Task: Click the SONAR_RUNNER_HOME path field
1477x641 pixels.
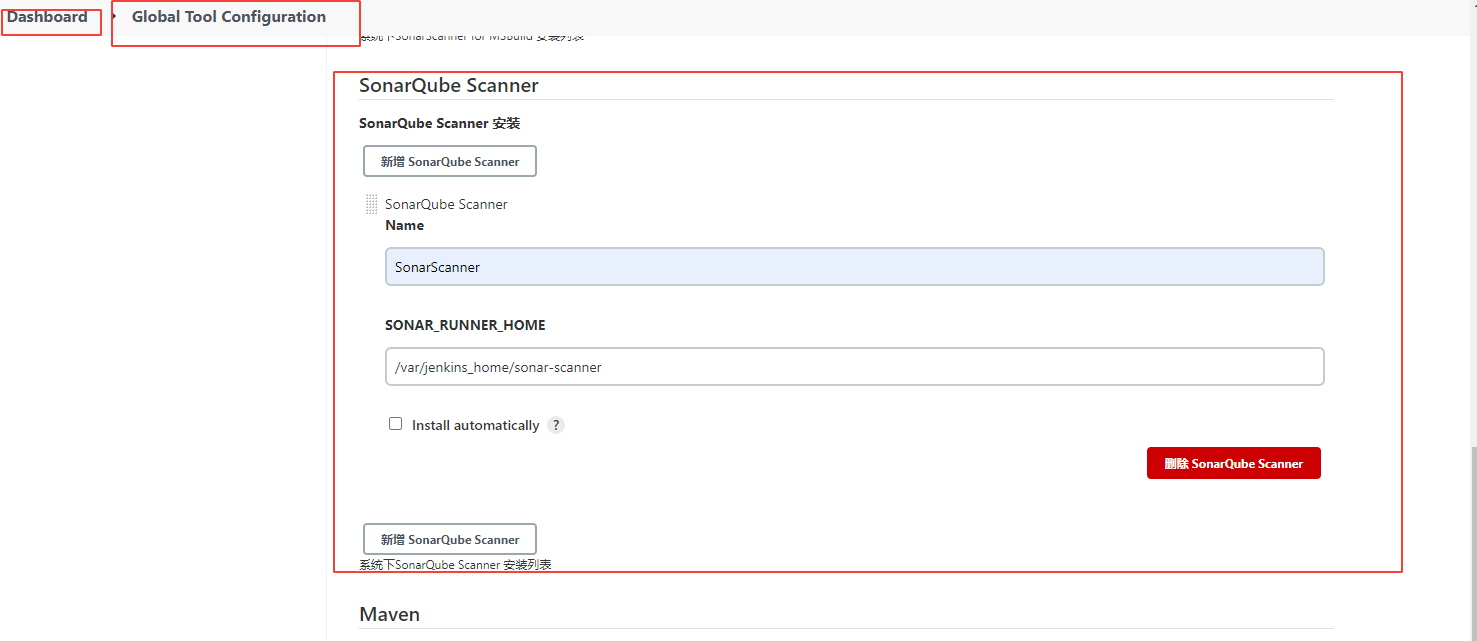Action: (855, 367)
